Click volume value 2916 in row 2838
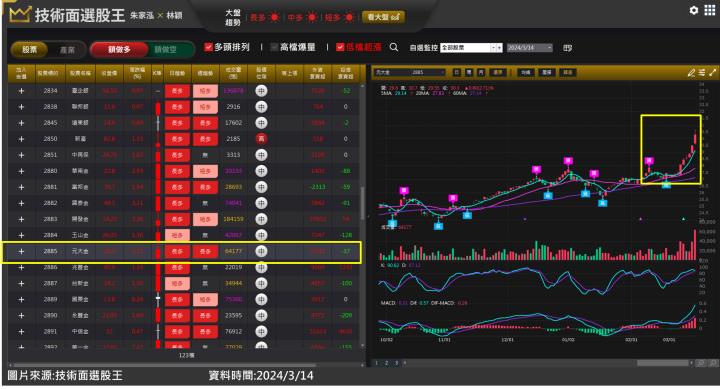 coord(233,107)
